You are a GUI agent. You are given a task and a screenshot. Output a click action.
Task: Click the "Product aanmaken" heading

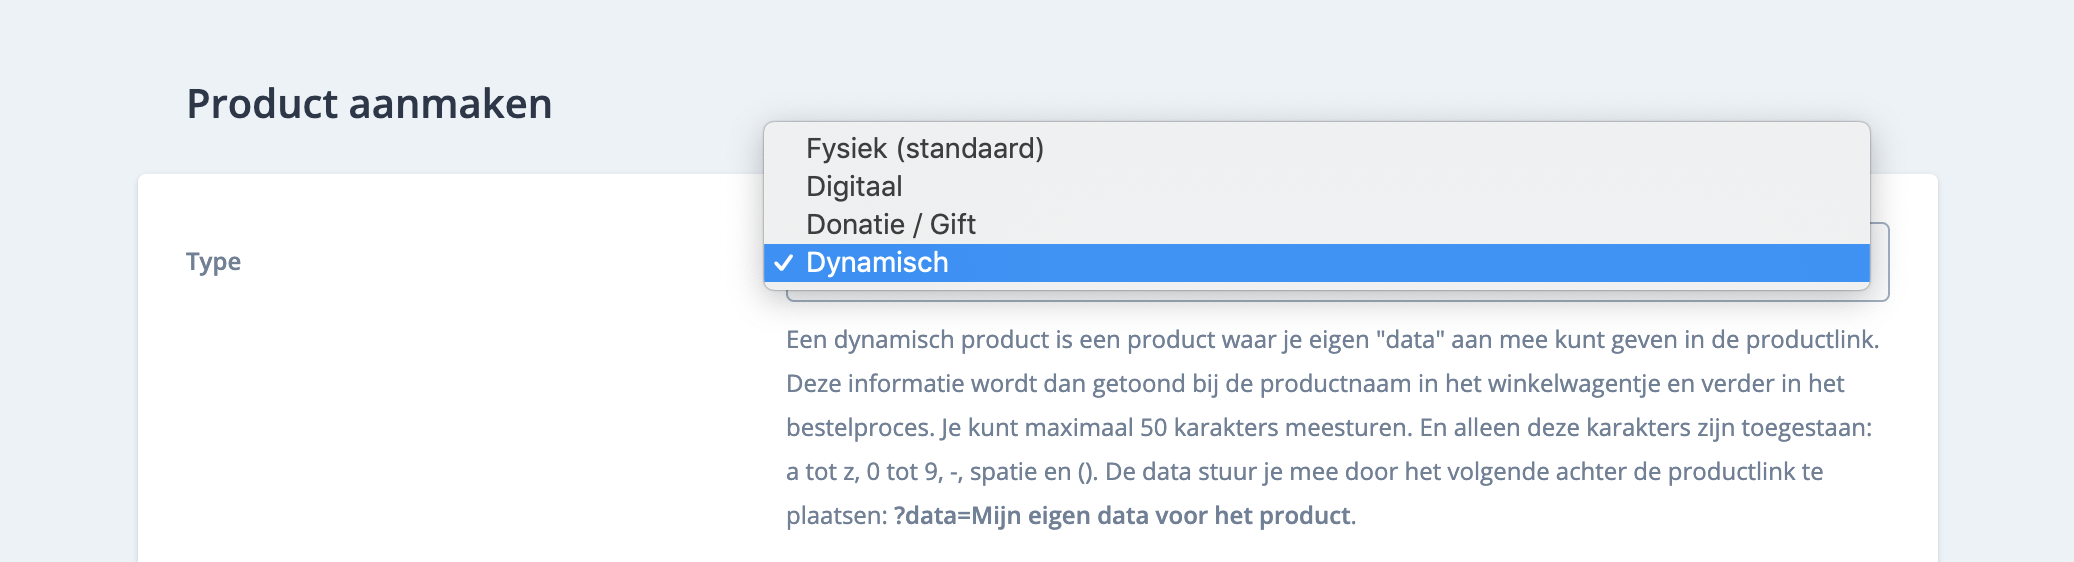coord(369,104)
